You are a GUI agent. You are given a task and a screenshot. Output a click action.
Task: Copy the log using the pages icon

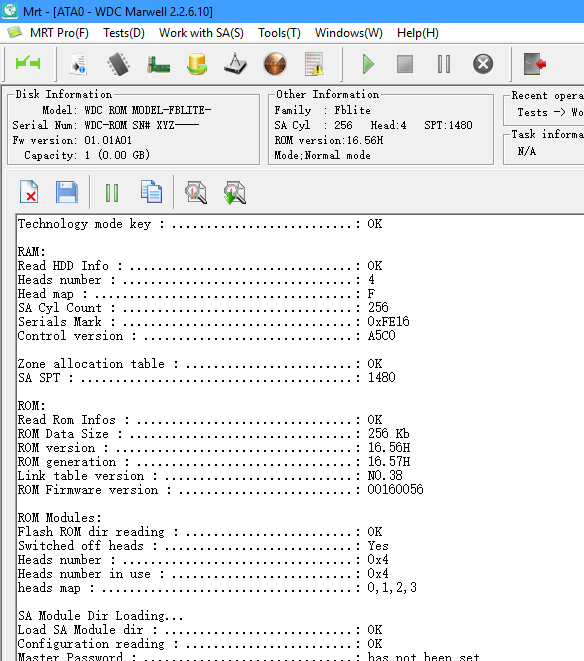(151, 192)
